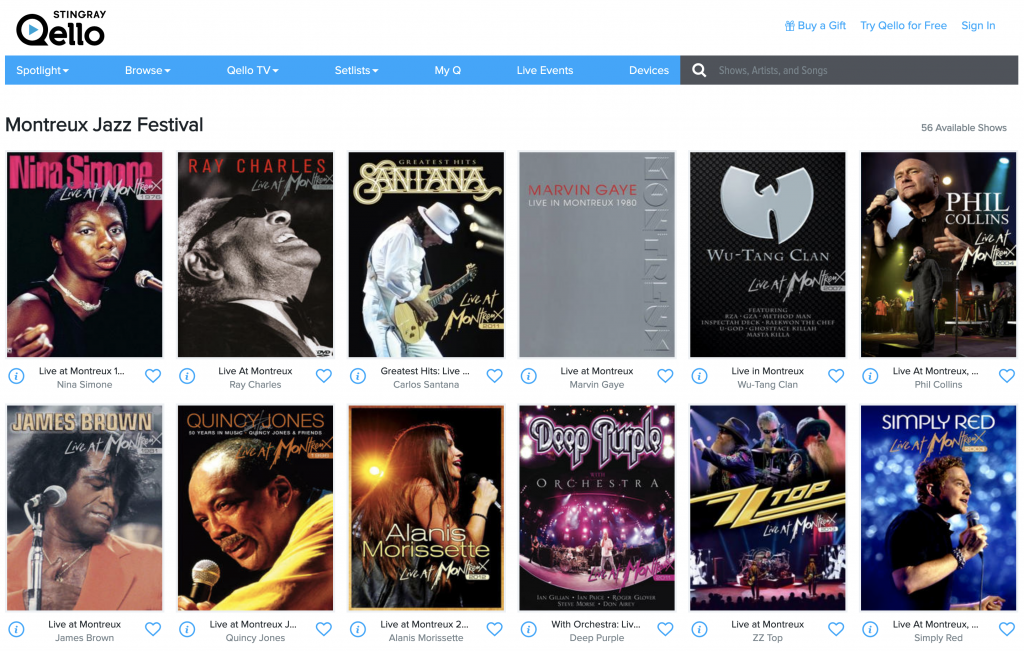Open info for Deep Purple show

coord(529,629)
